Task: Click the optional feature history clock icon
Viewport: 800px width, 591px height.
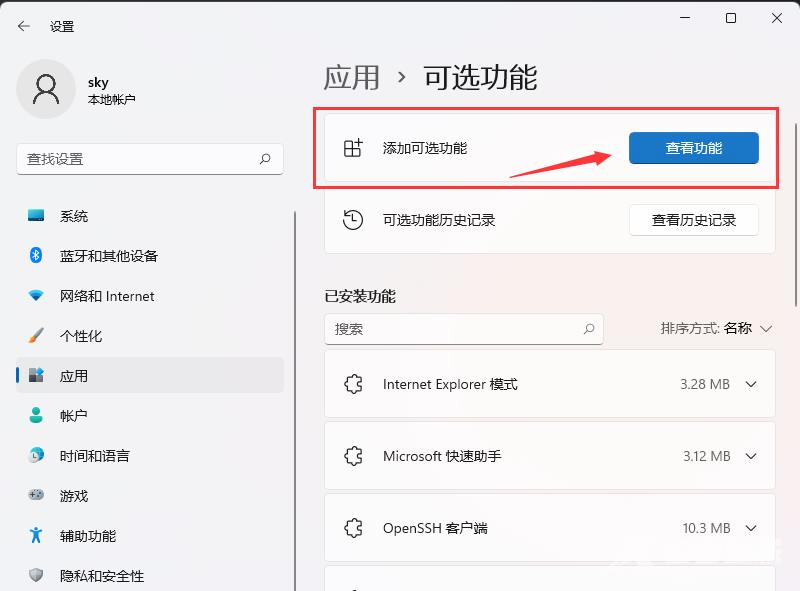Action: point(353,220)
